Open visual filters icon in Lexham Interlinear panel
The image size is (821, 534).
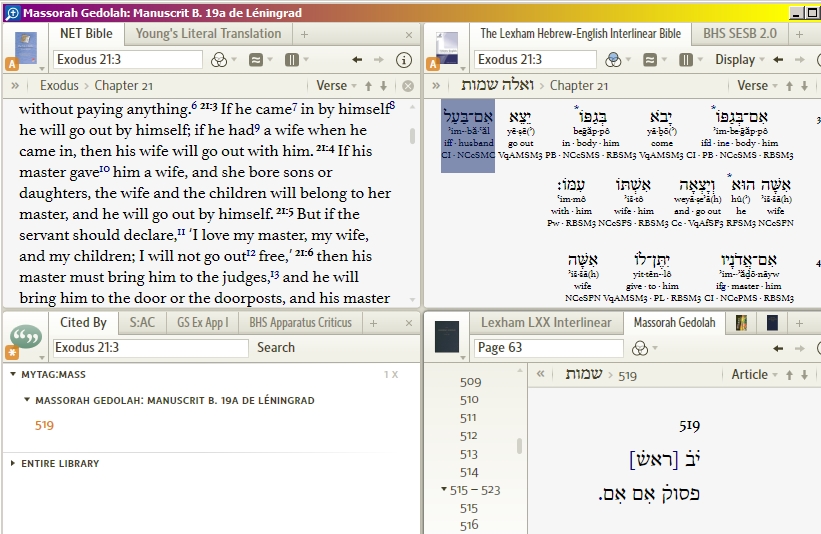(x=613, y=60)
